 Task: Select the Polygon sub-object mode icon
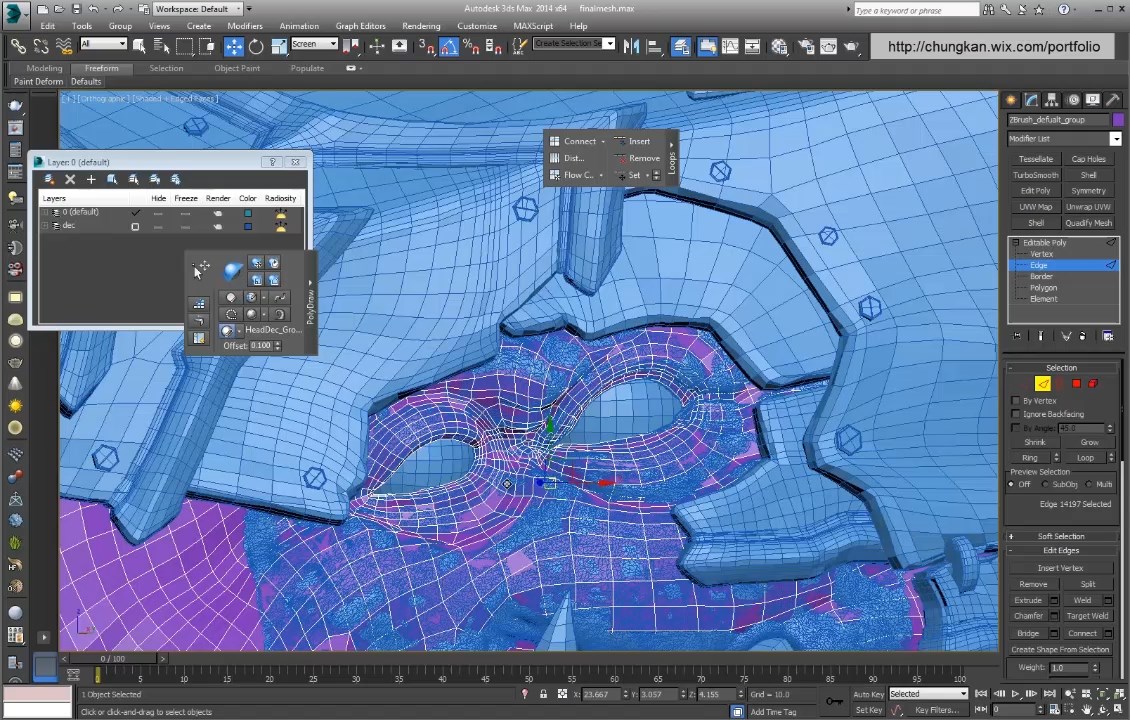click(x=1043, y=287)
